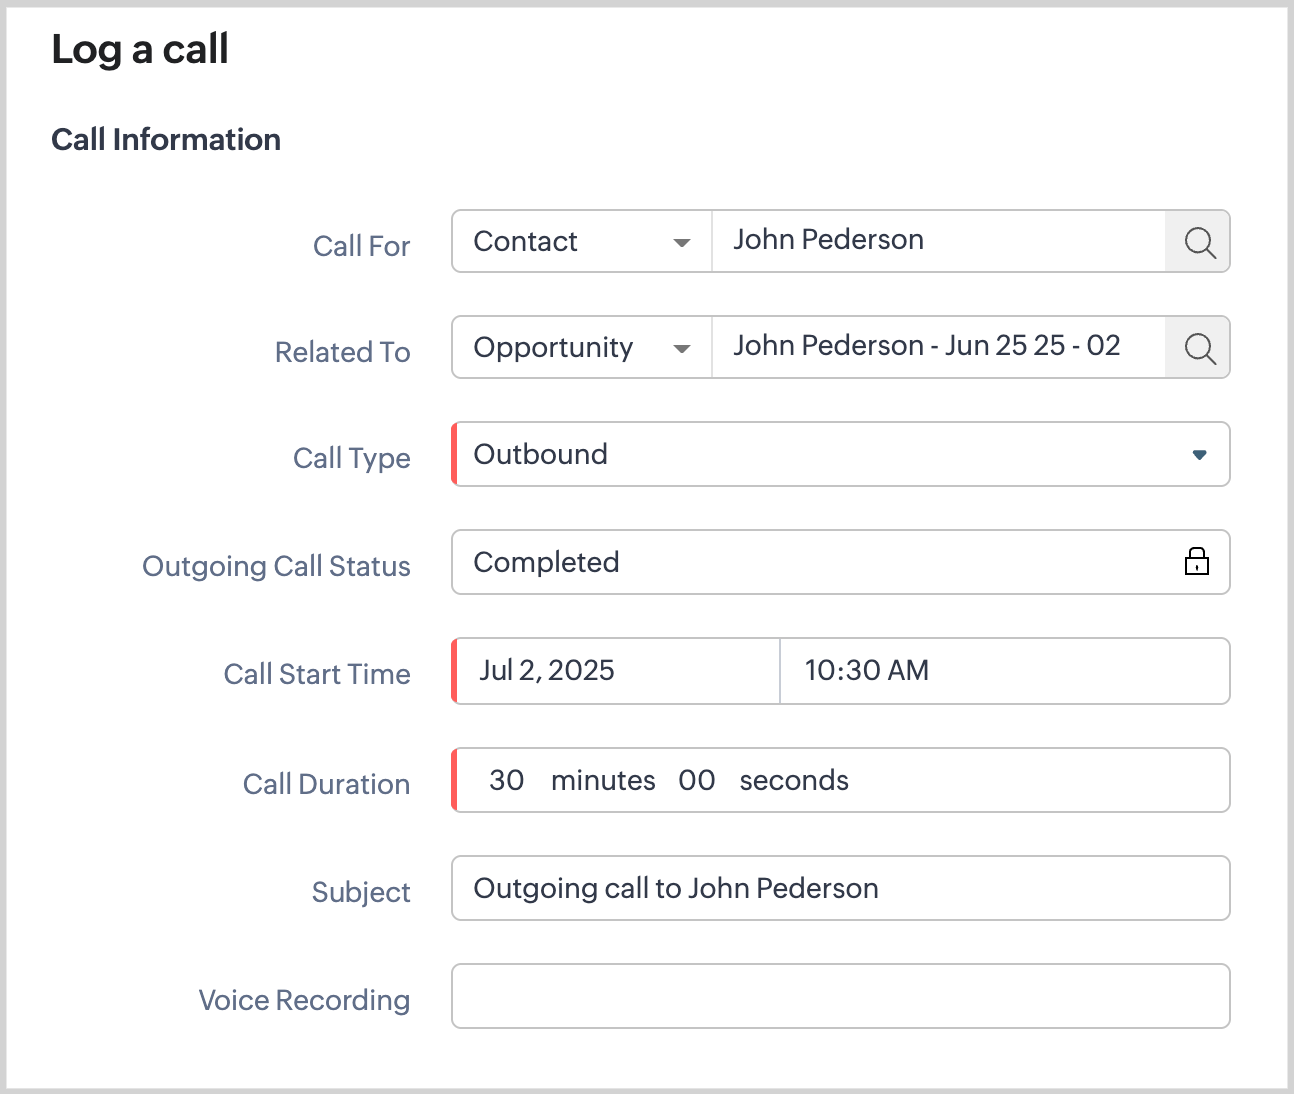Click the search icon in Related To row

tap(1198, 348)
